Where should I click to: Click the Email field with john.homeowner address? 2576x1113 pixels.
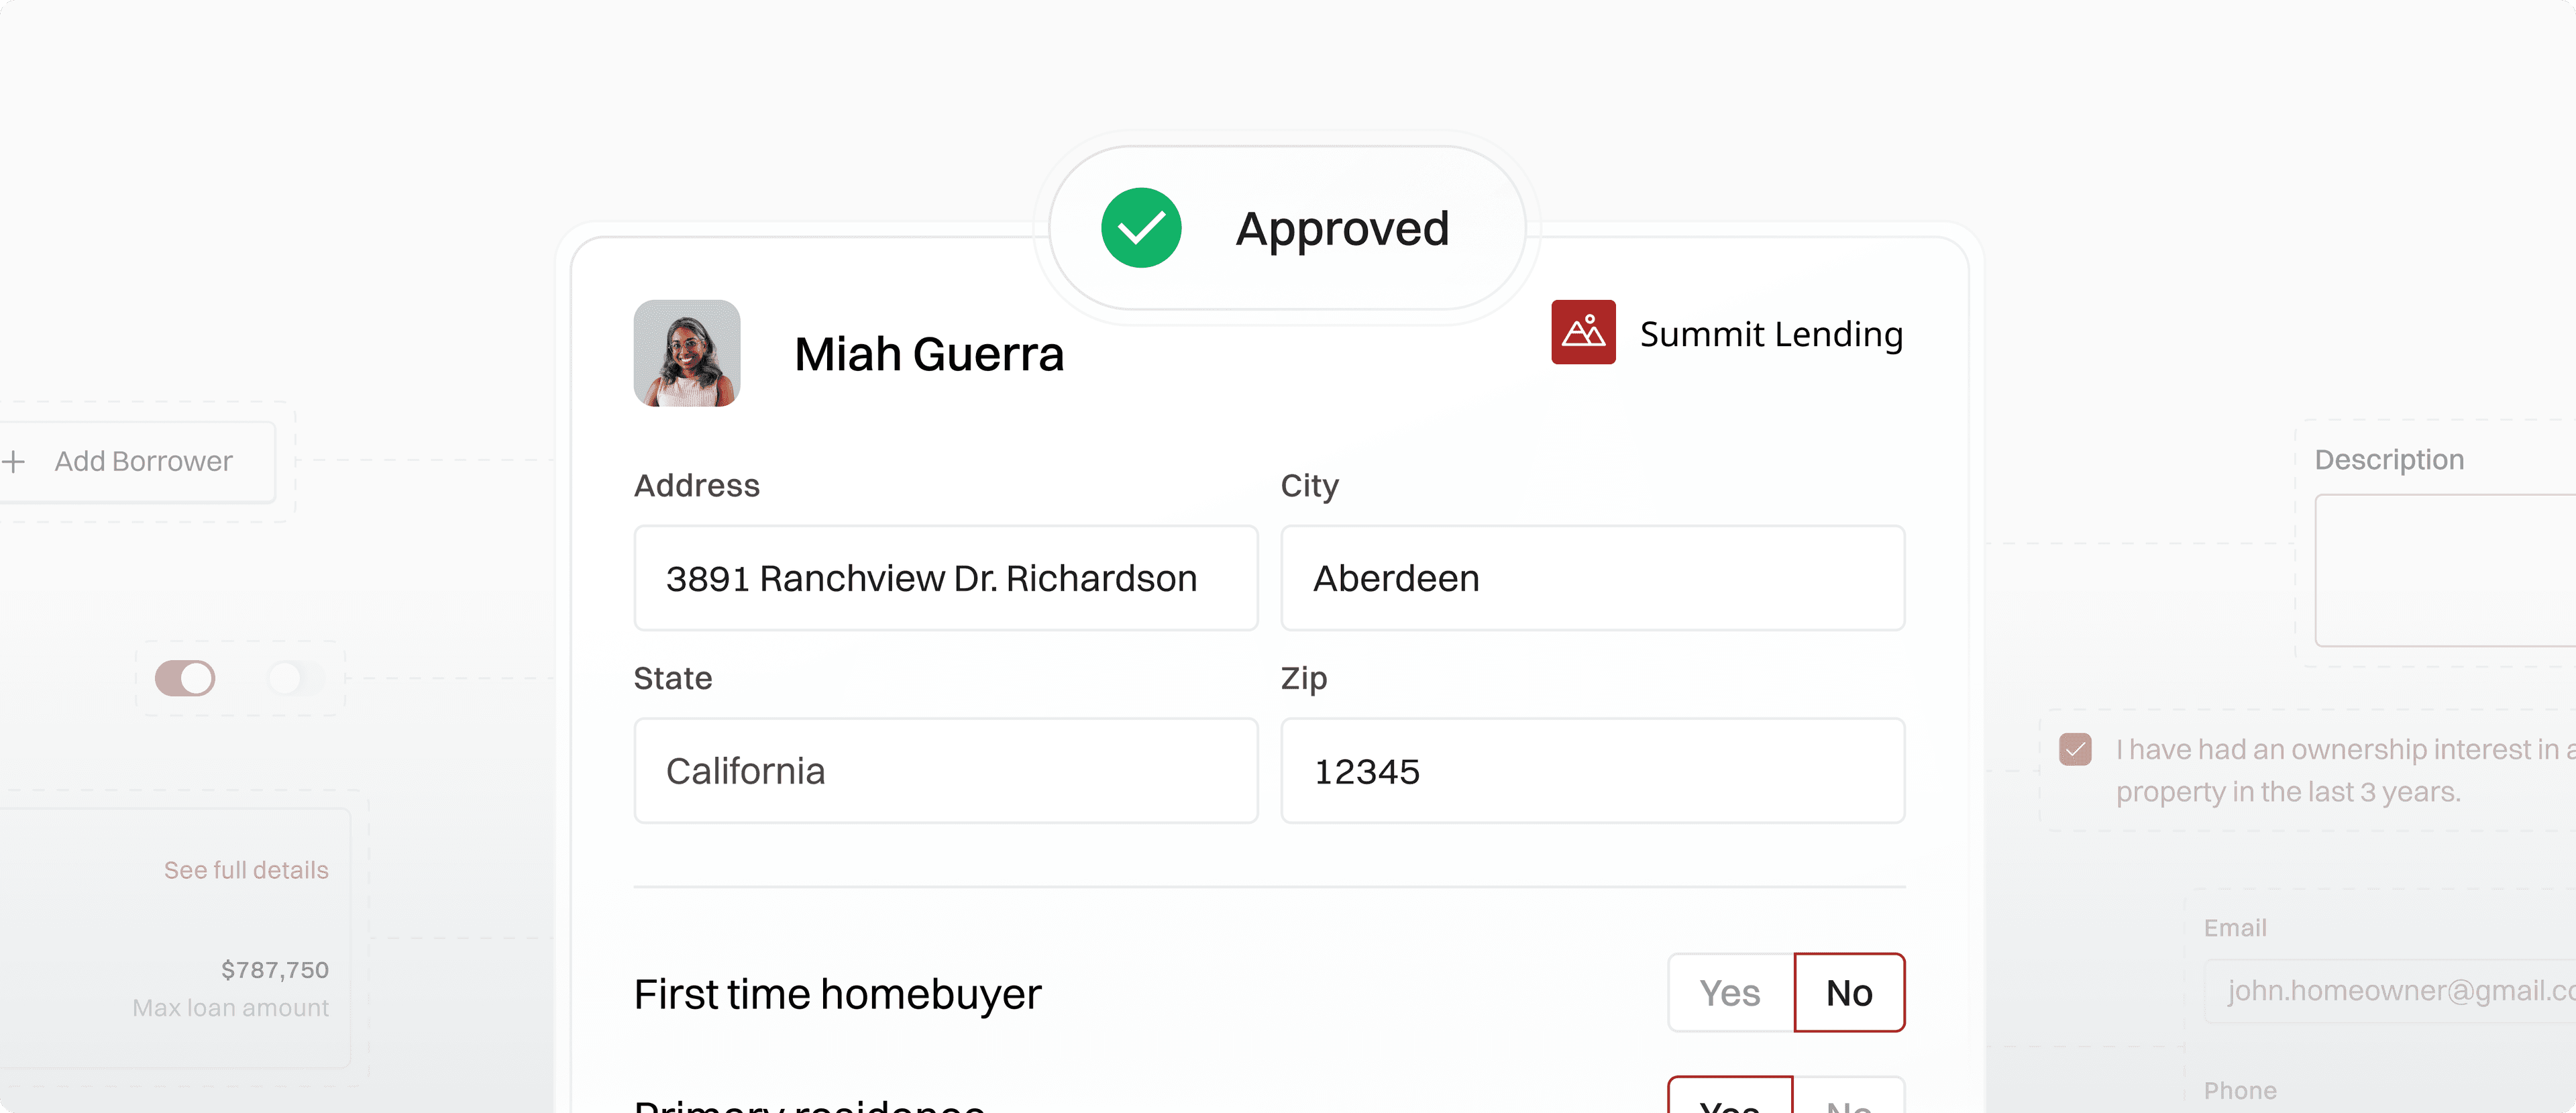pyautogui.click(x=2390, y=990)
